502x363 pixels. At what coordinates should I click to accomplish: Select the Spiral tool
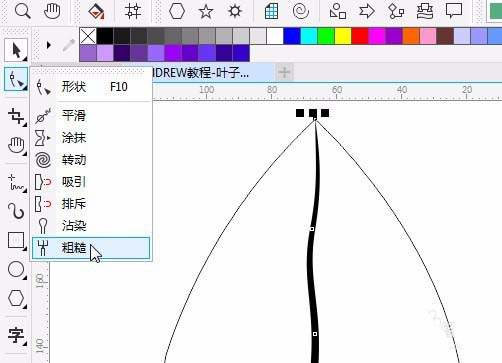pyautogui.click(x=301, y=11)
